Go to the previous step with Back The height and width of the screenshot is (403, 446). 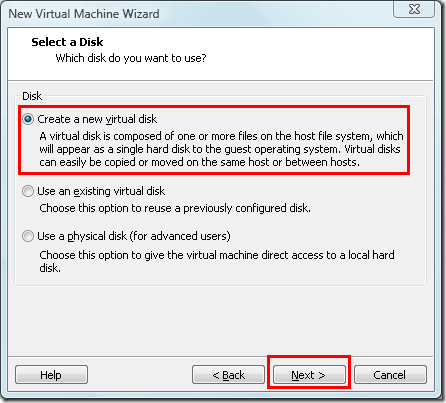coord(228,375)
